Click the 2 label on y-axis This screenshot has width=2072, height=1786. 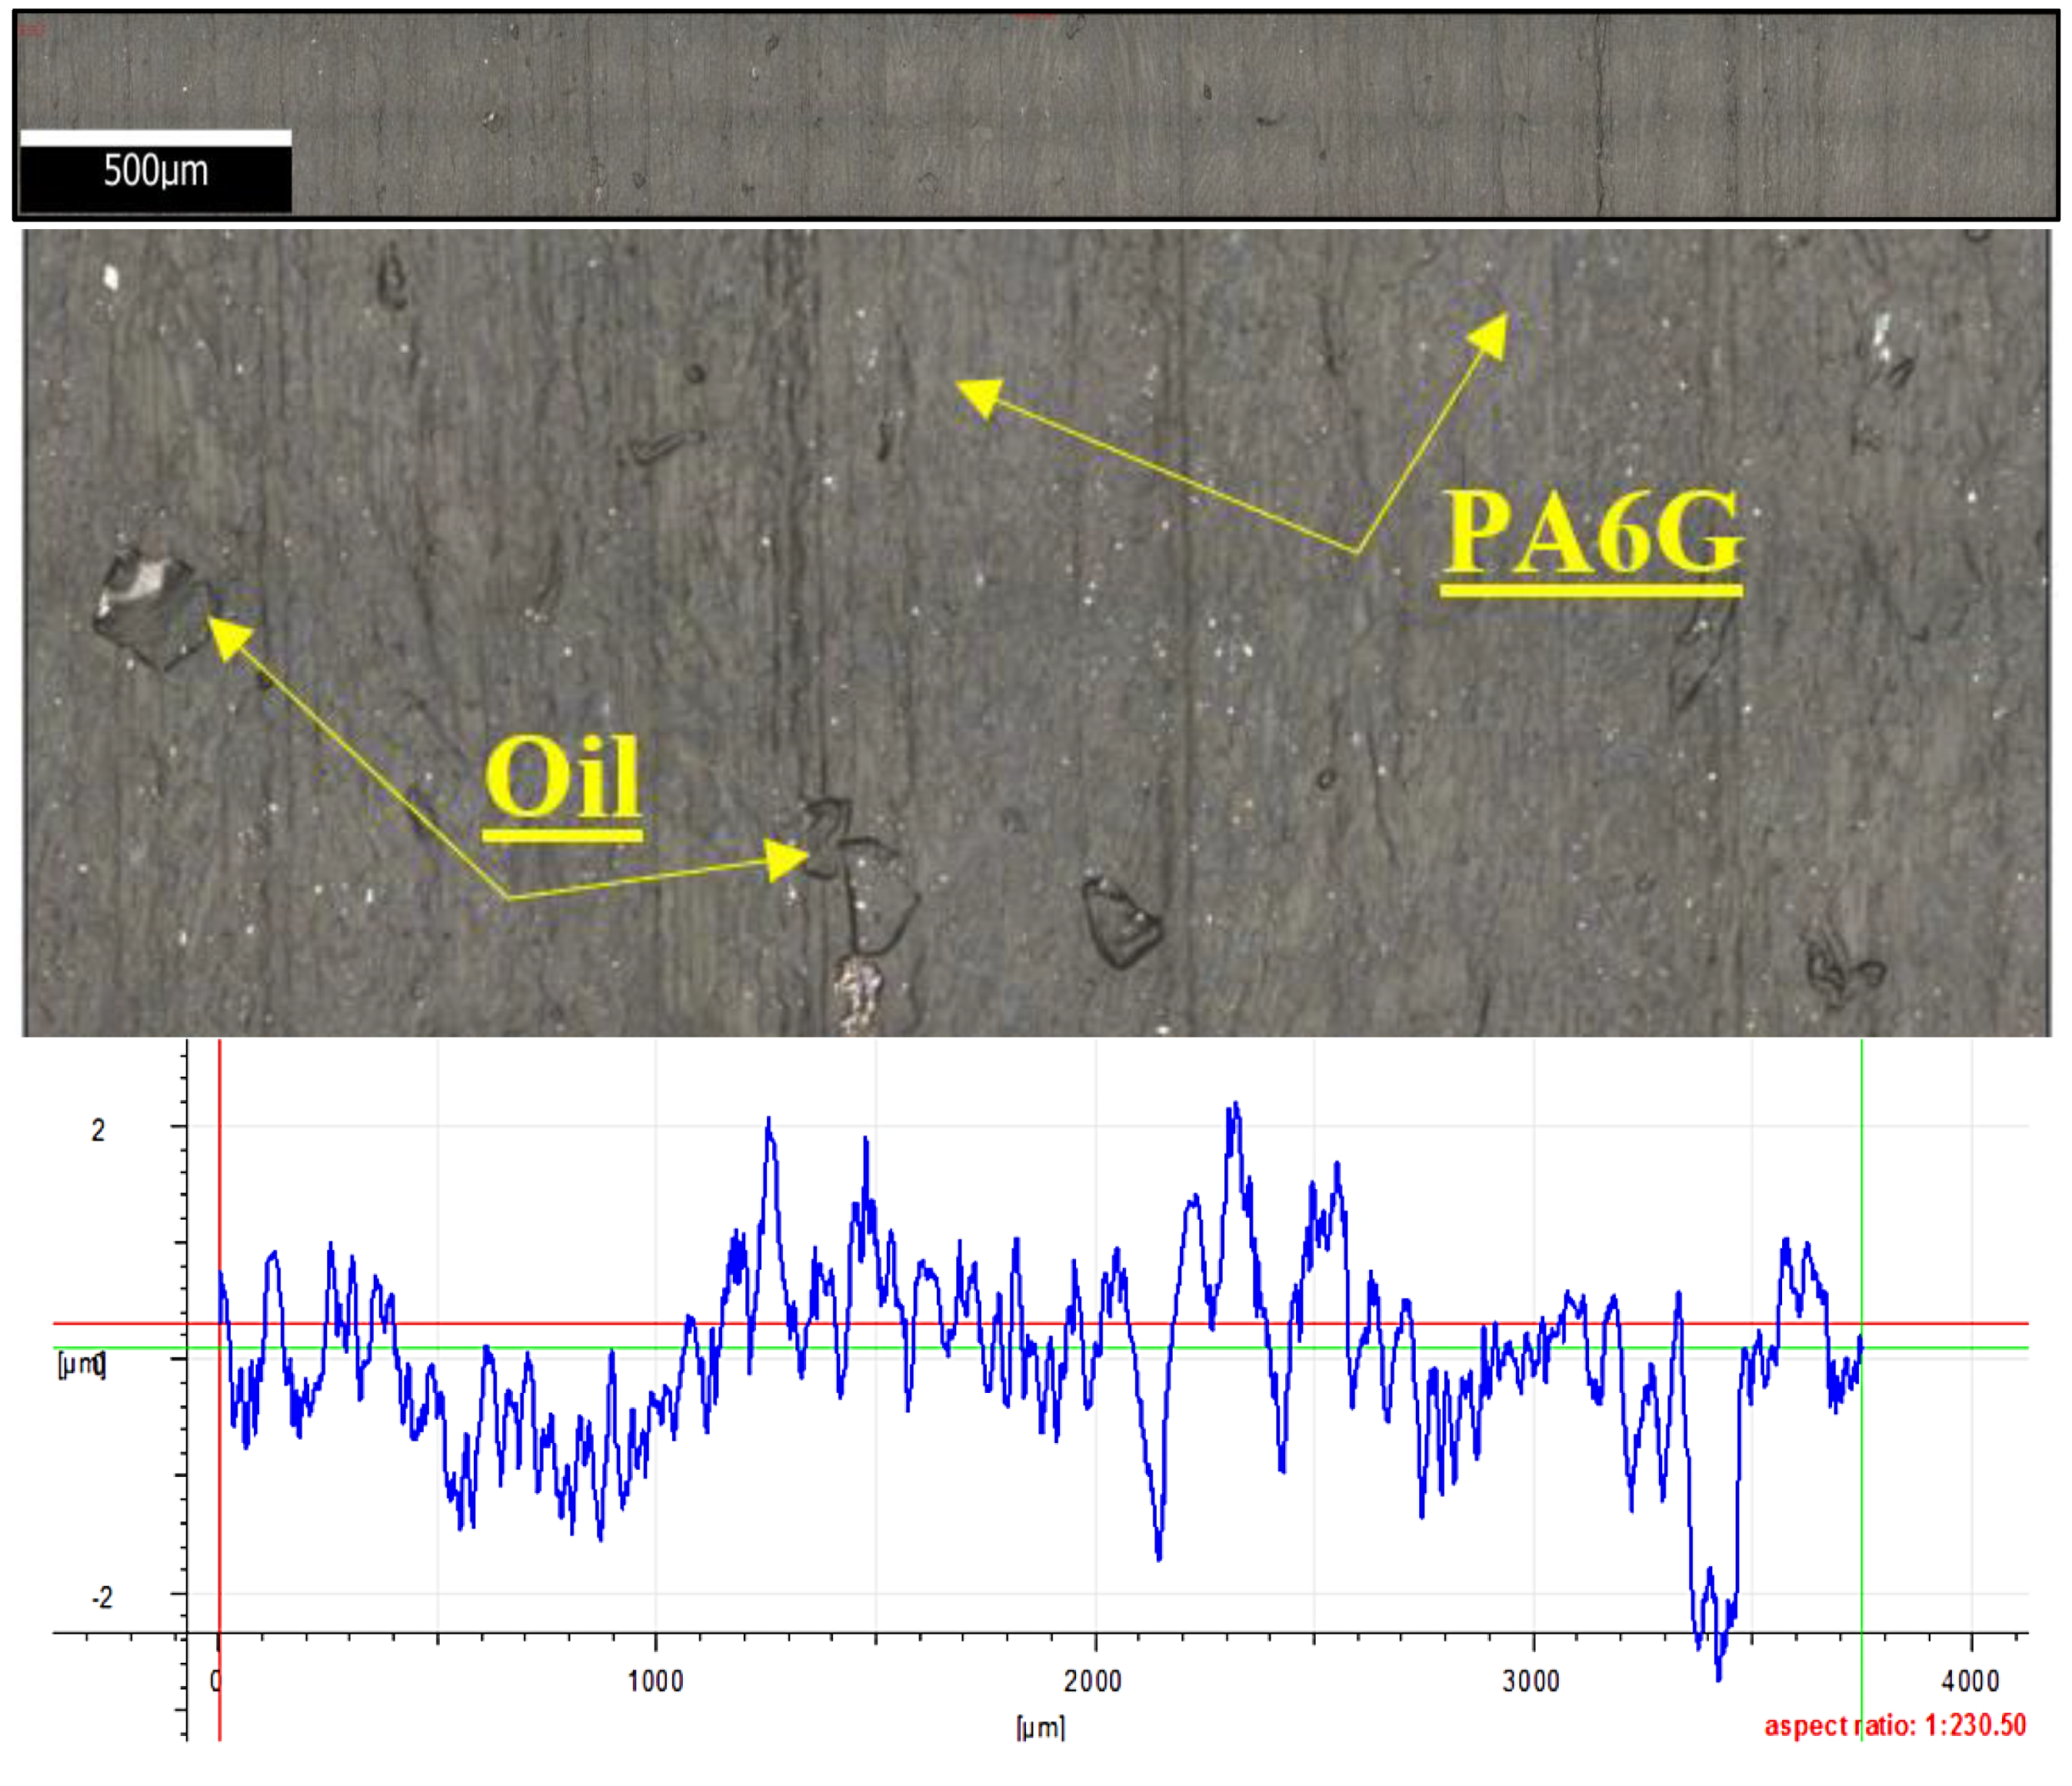(x=98, y=1131)
